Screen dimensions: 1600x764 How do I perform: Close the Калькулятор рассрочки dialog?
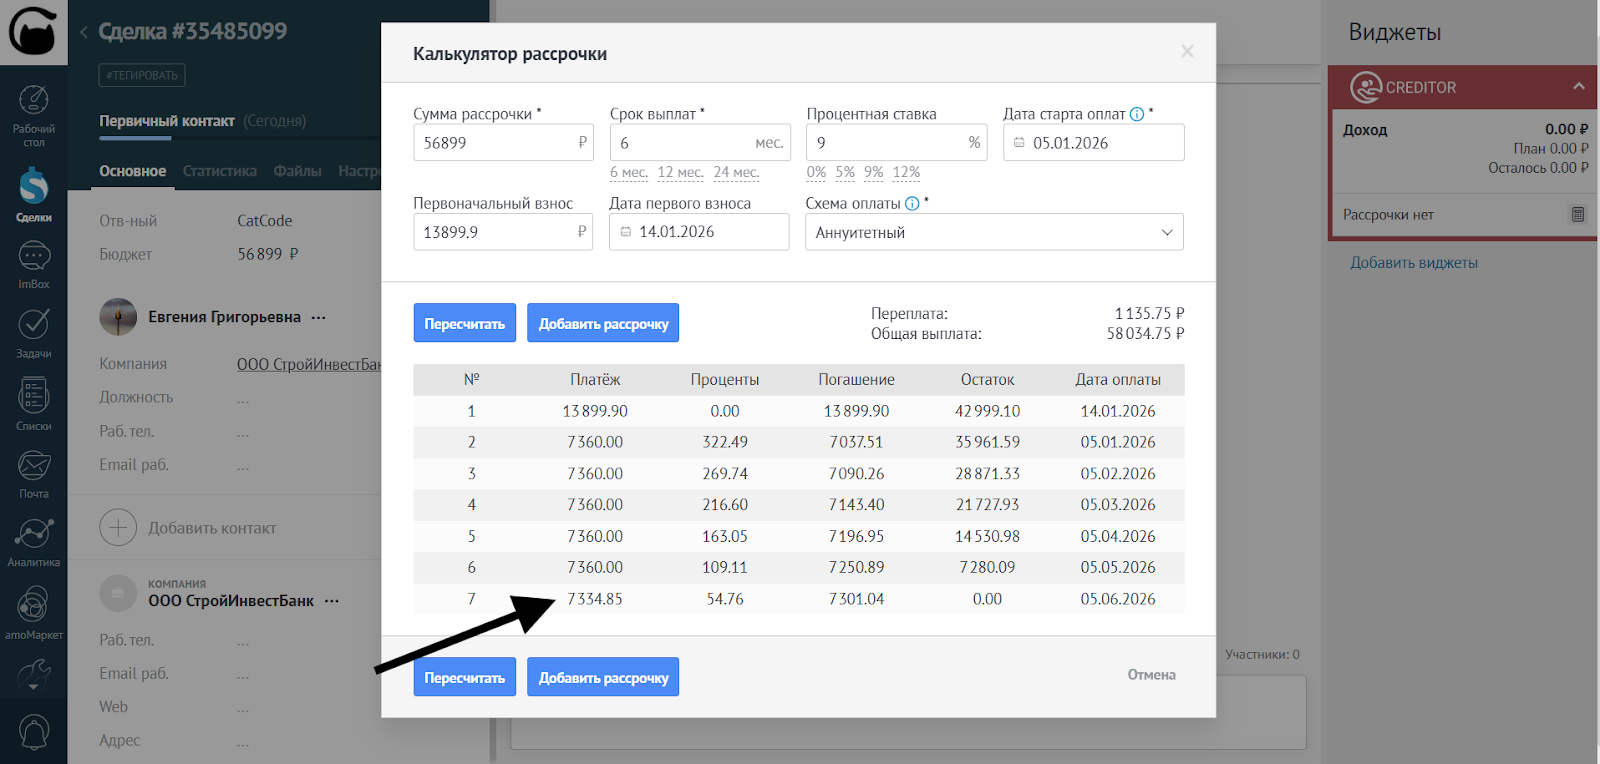pos(1187,51)
